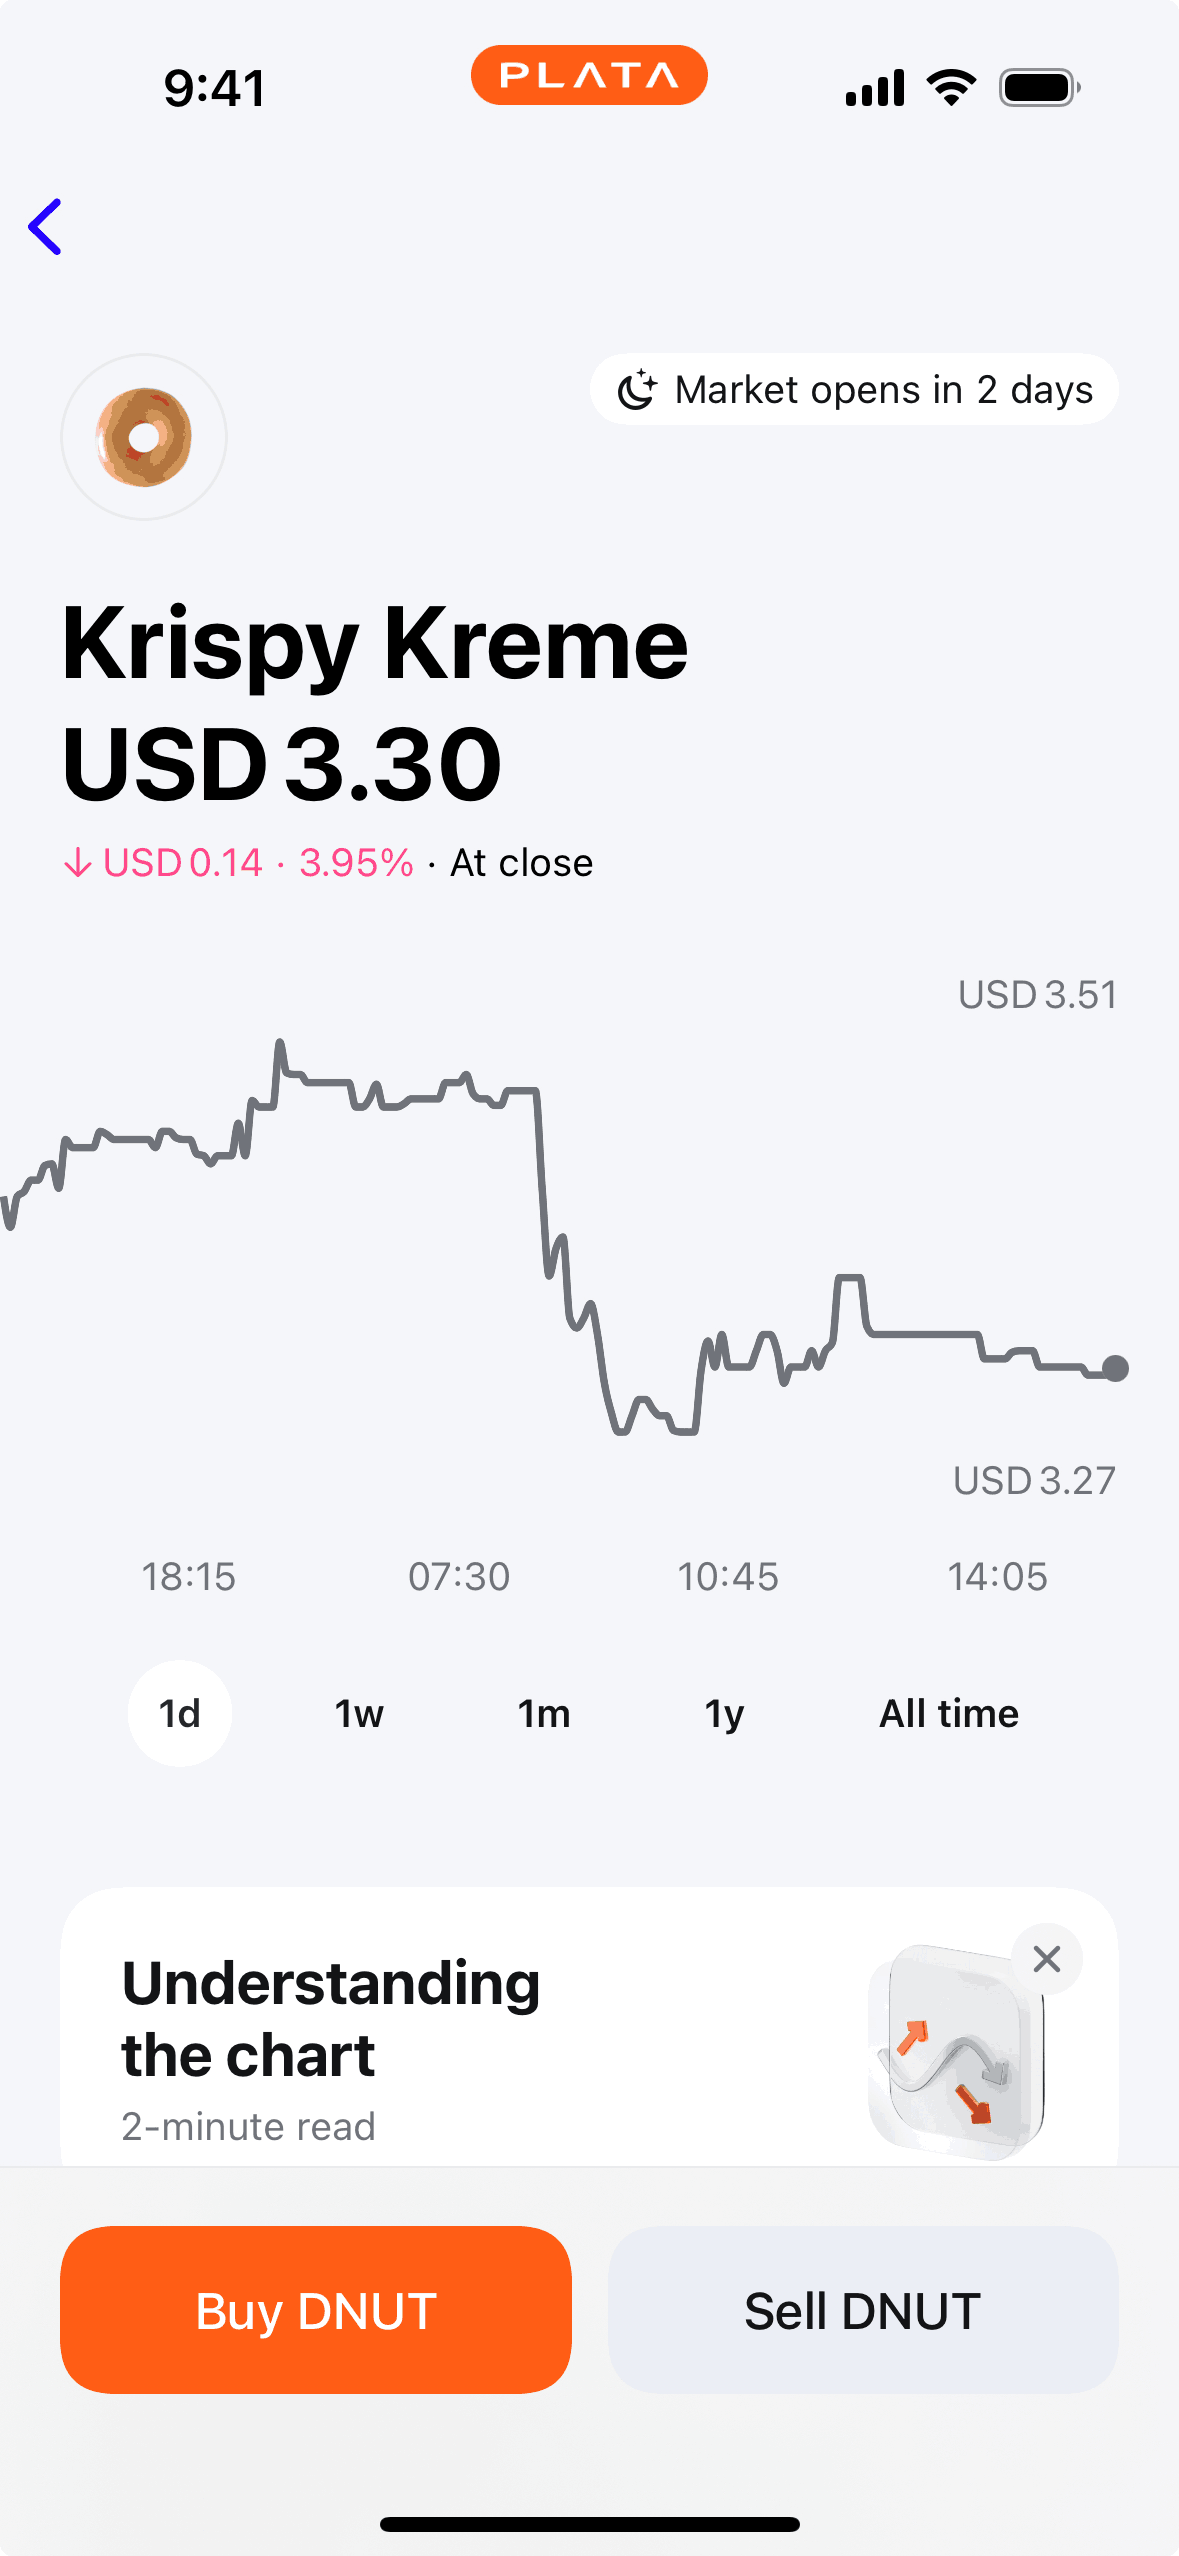This screenshot has width=1179, height=2556.
Task: Tap the red price-down arrow
Action: tap(77, 863)
